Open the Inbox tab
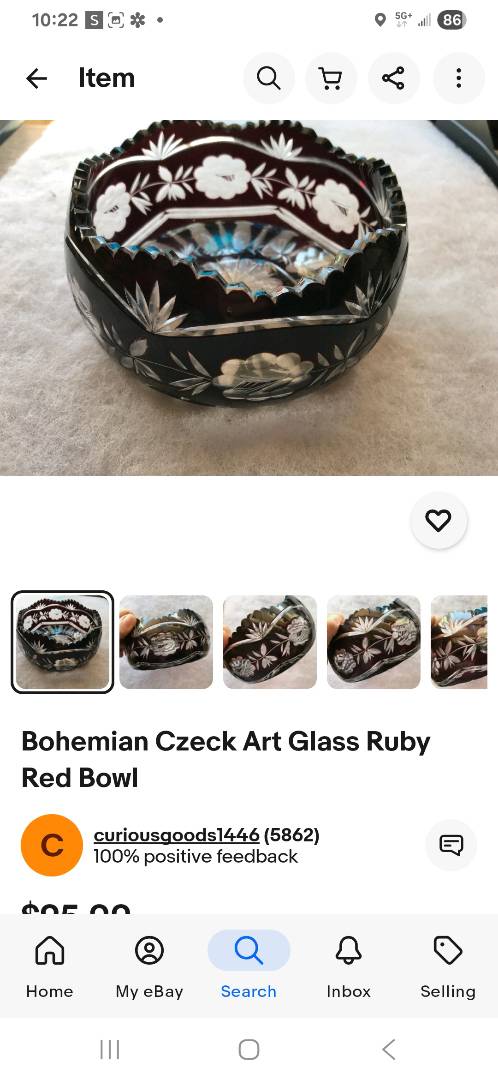The height and width of the screenshot is (1080, 498). point(349,966)
